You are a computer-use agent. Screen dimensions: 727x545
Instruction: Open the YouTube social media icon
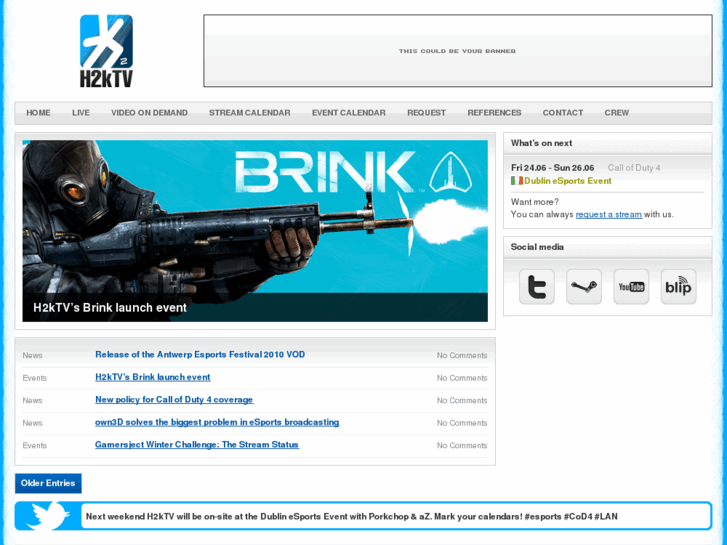click(x=631, y=287)
